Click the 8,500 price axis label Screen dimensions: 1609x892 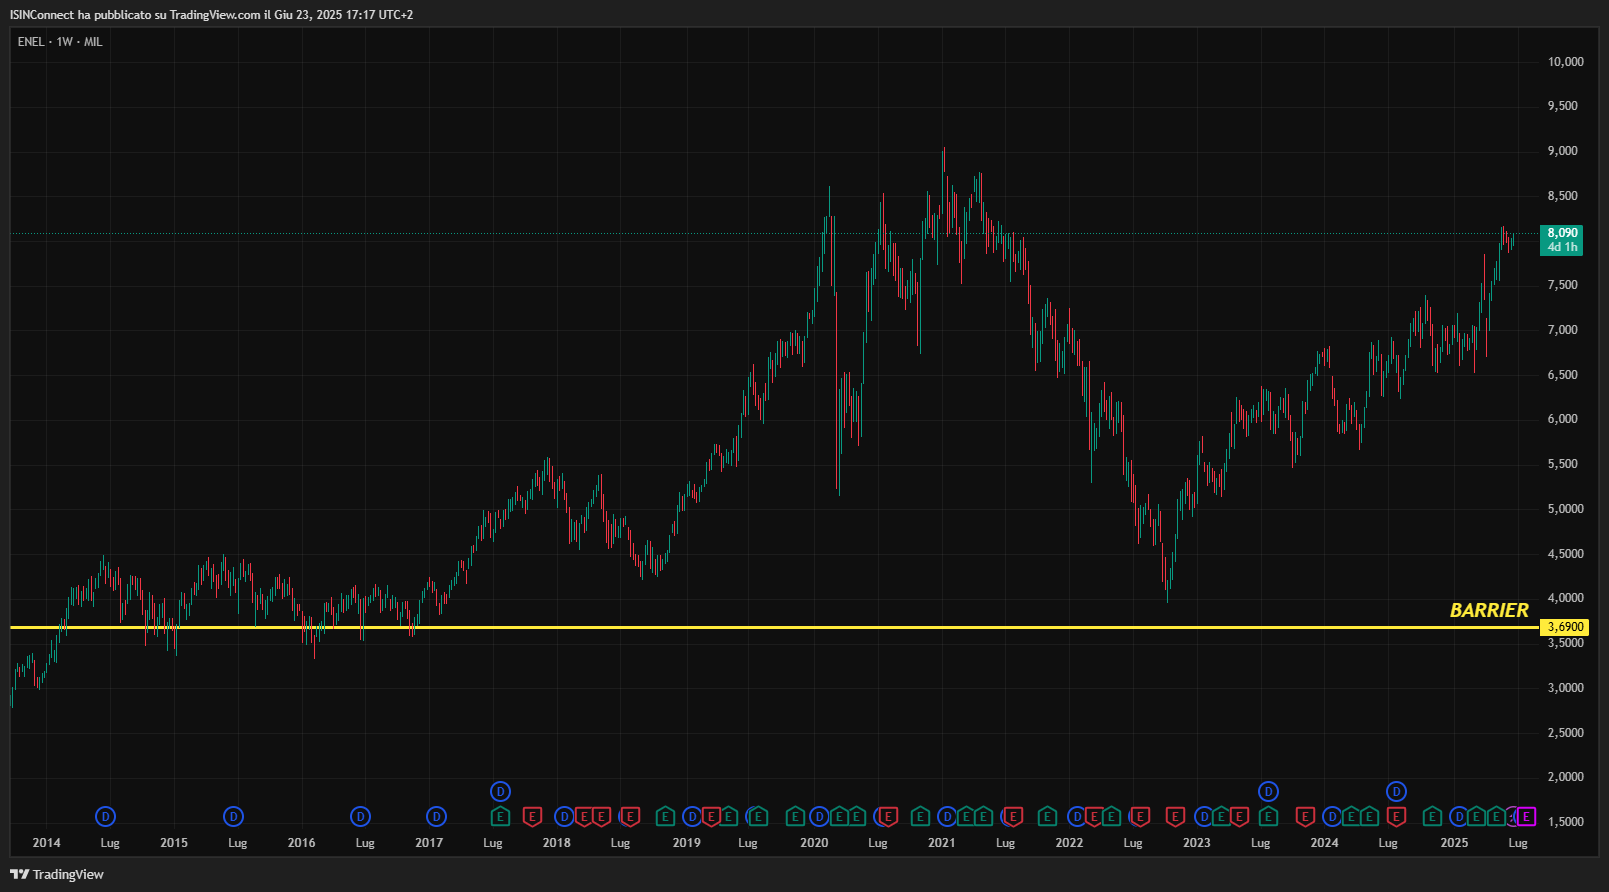pyautogui.click(x=1563, y=196)
